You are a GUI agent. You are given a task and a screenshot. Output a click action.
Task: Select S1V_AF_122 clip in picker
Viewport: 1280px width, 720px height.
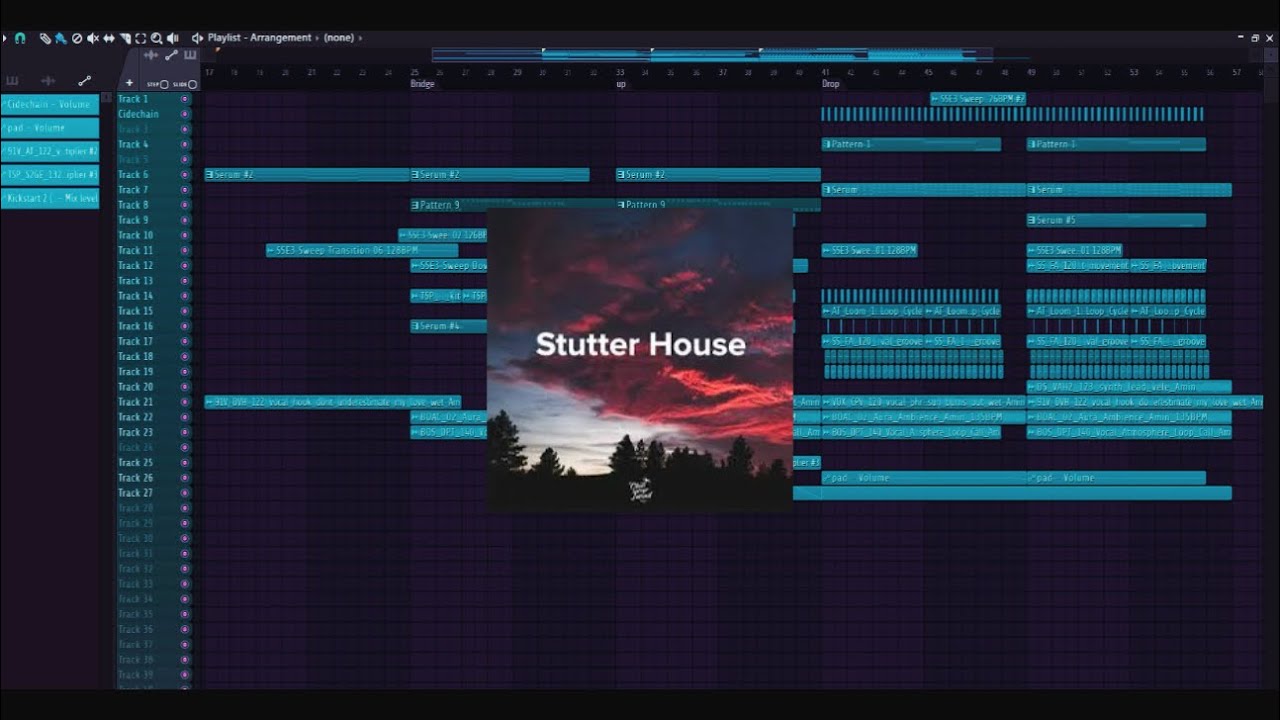click(50, 151)
